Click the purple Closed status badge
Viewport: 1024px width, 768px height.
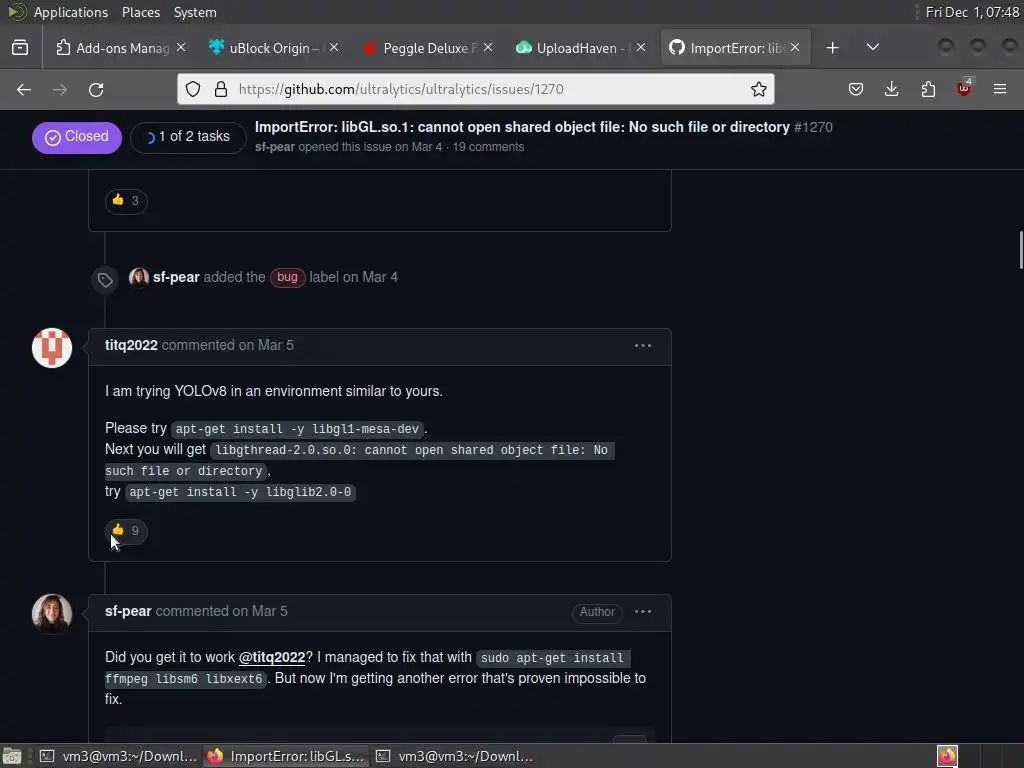[x=76, y=137]
